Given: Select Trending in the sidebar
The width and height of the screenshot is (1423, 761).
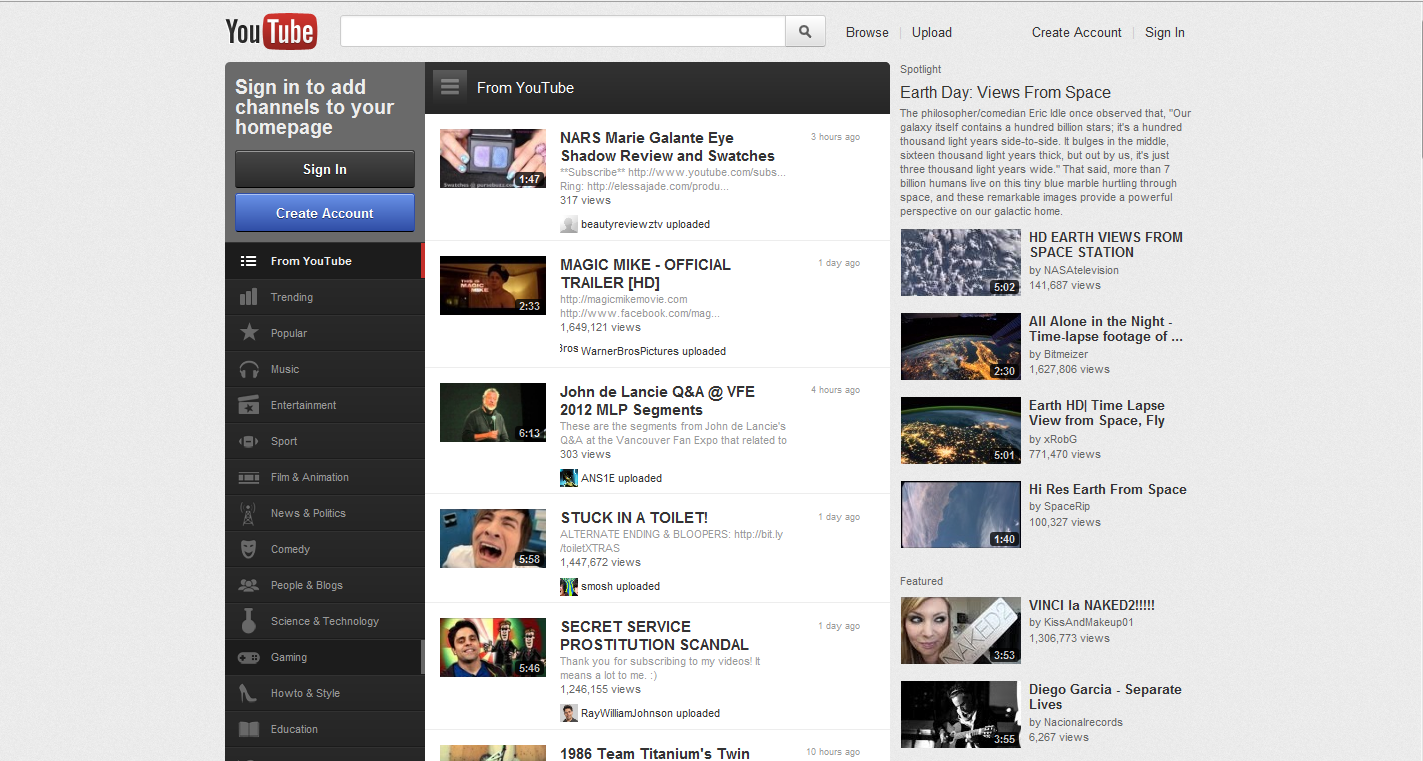Looking at the screenshot, I should [x=292, y=297].
